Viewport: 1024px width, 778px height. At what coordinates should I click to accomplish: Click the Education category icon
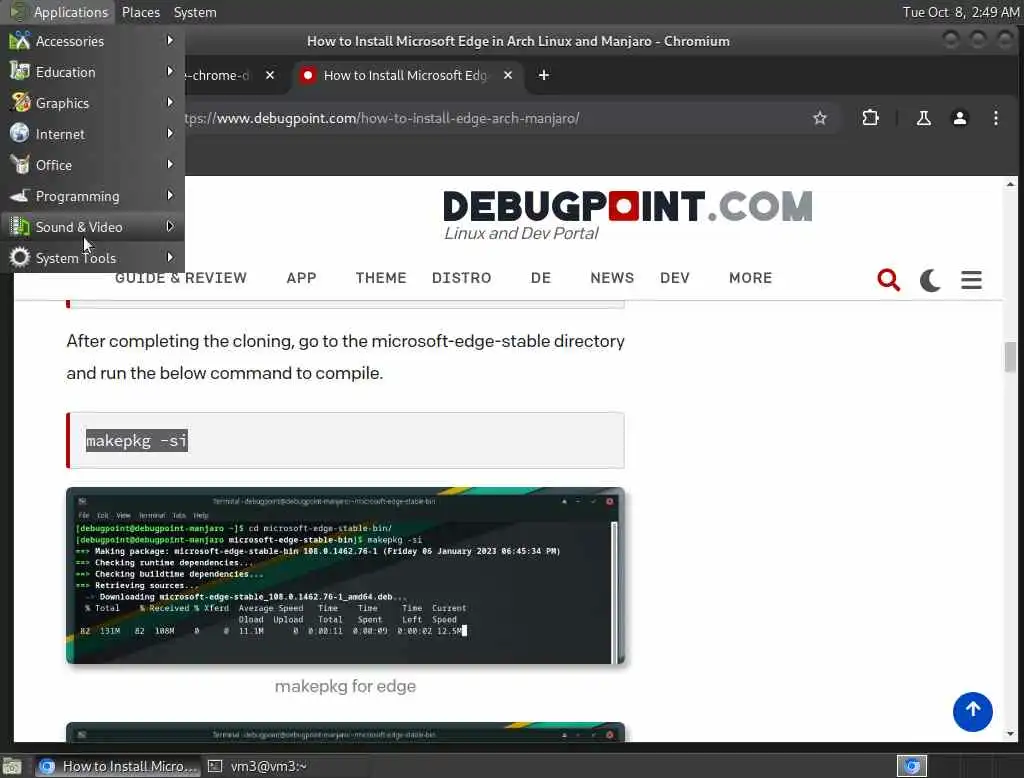20,71
